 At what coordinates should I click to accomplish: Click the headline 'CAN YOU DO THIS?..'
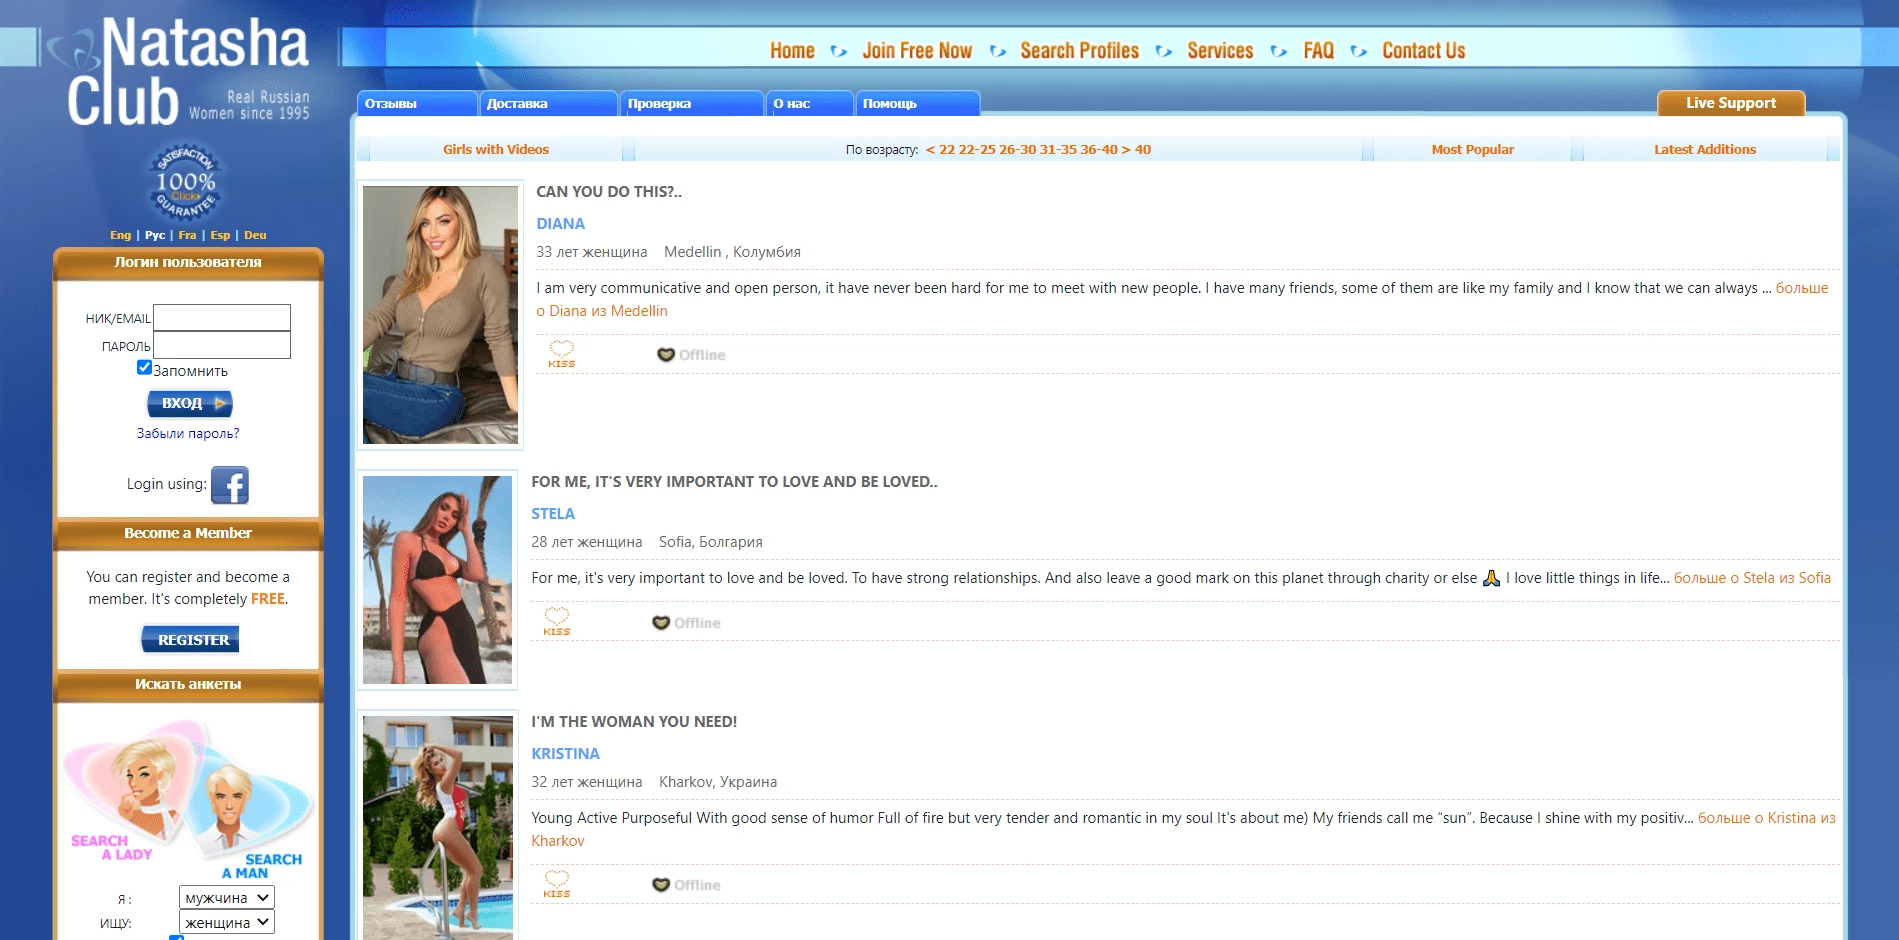point(609,192)
